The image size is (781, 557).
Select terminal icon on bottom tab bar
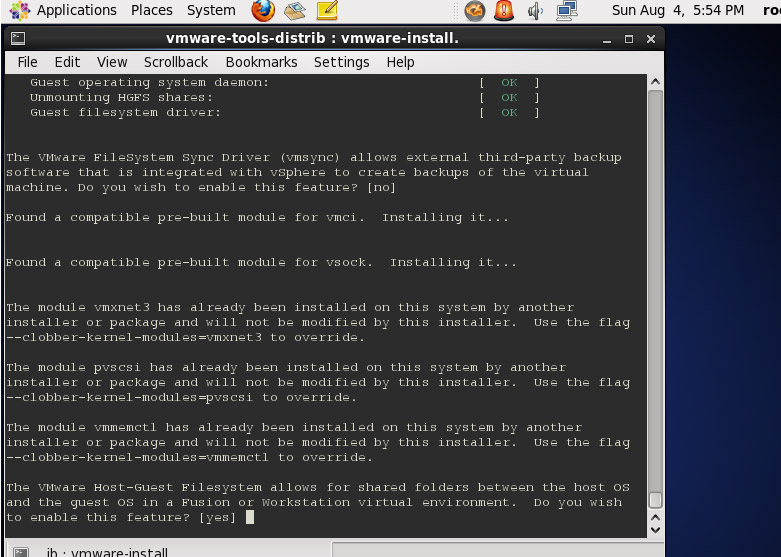[x=21, y=552]
